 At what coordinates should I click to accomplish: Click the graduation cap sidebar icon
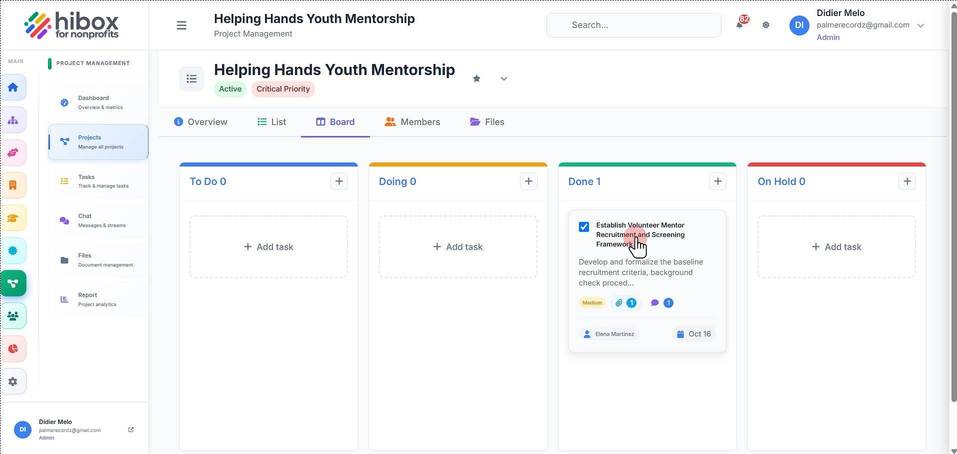[13, 218]
